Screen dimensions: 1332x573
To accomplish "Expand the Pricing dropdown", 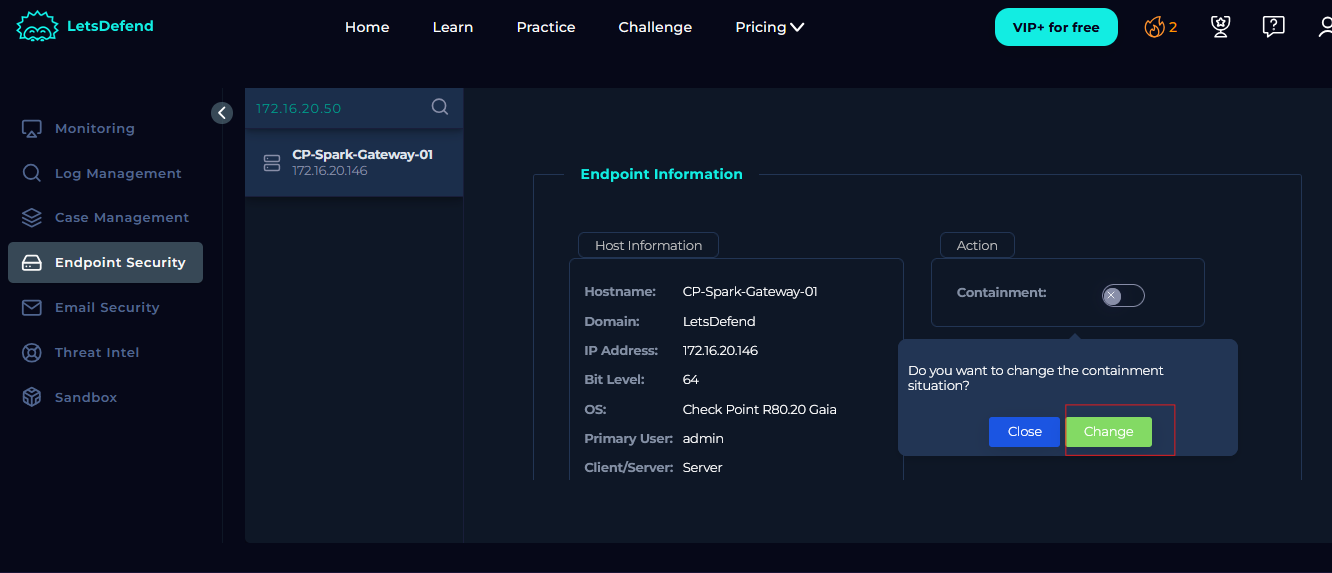I will [769, 27].
